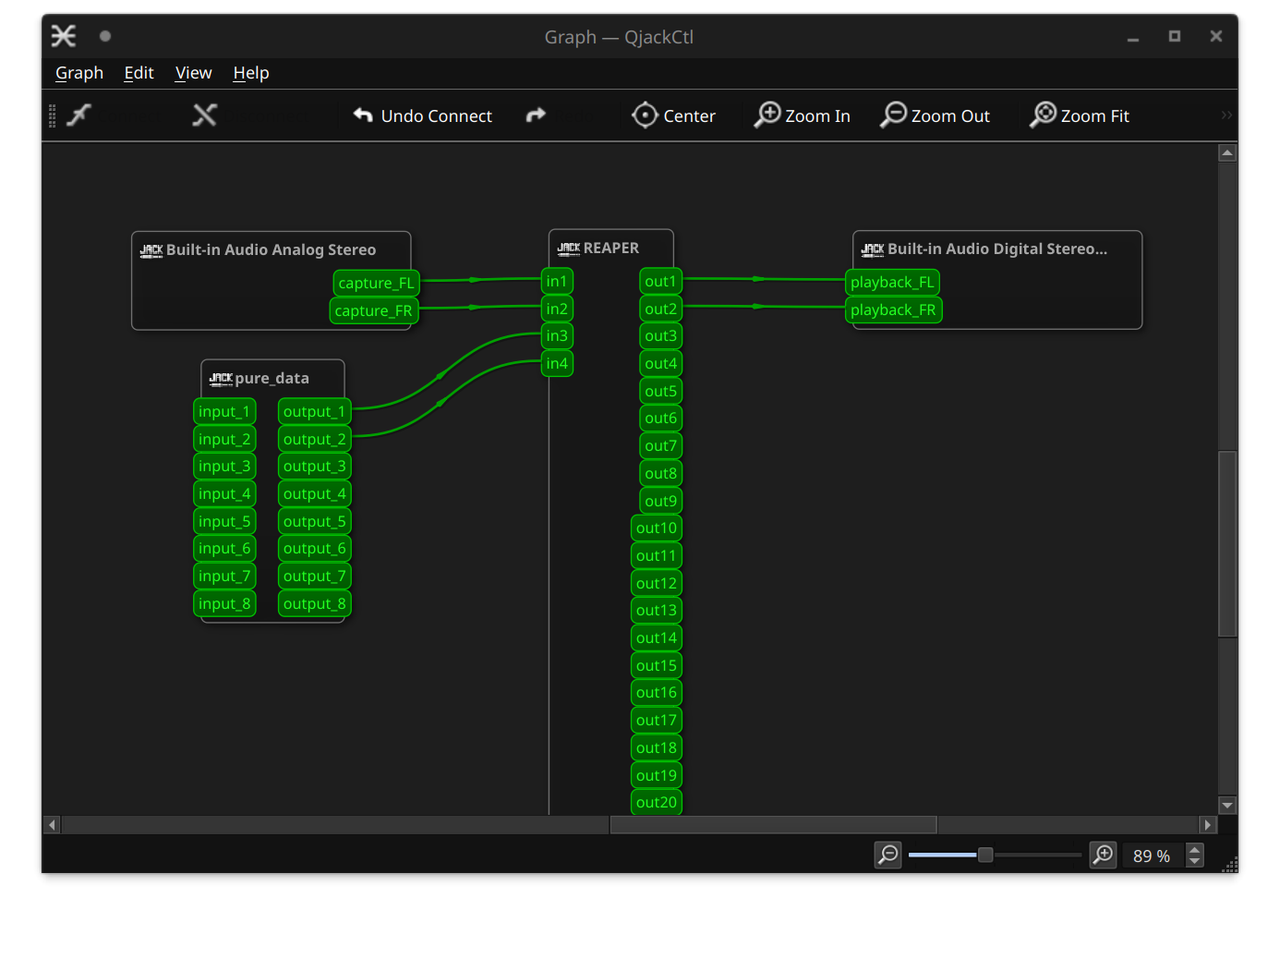This screenshot has width=1280, height=959.
Task: Click the status bar zoom-out magnifier
Action: pyautogui.click(x=888, y=855)
